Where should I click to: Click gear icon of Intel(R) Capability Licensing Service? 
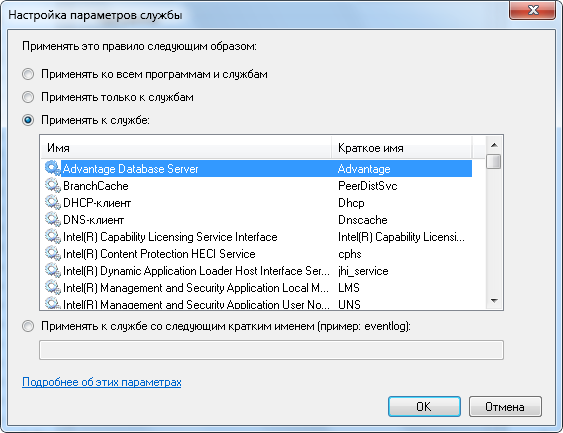(x=53, y=237)
